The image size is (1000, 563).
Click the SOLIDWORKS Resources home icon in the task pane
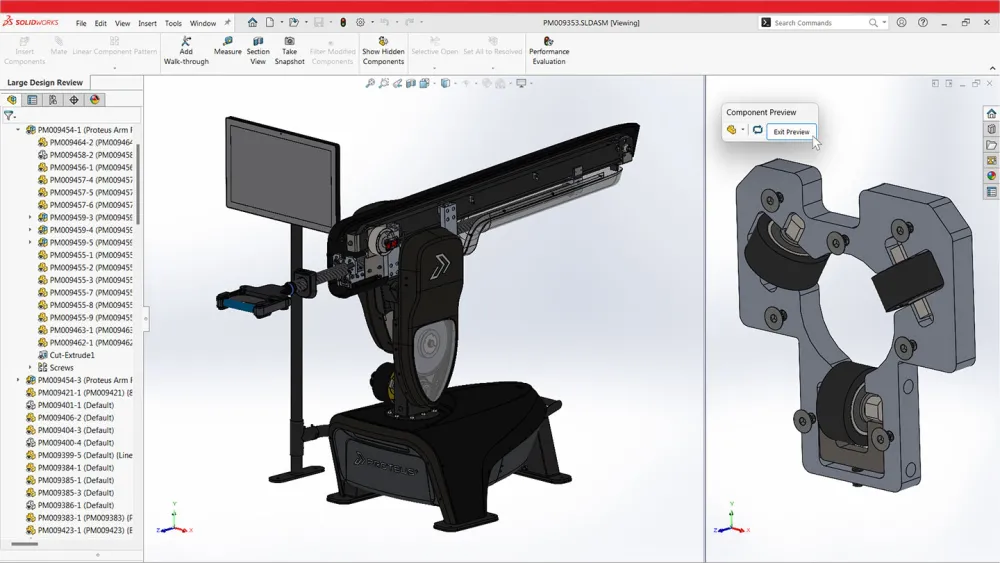coord(991,113)
